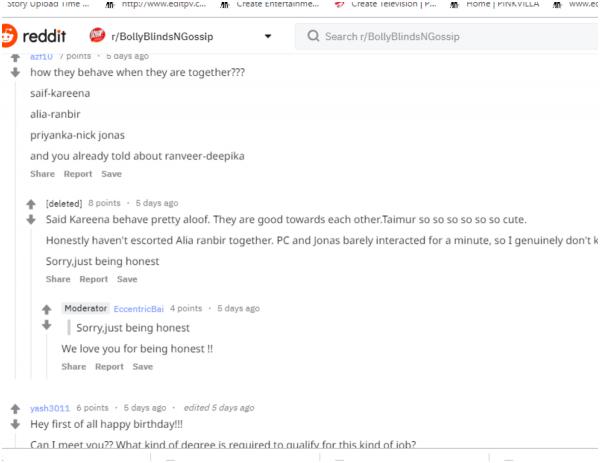Downvote yash3011's birthday comment
This screenshot has height=463, width=600.
(15, 424)
